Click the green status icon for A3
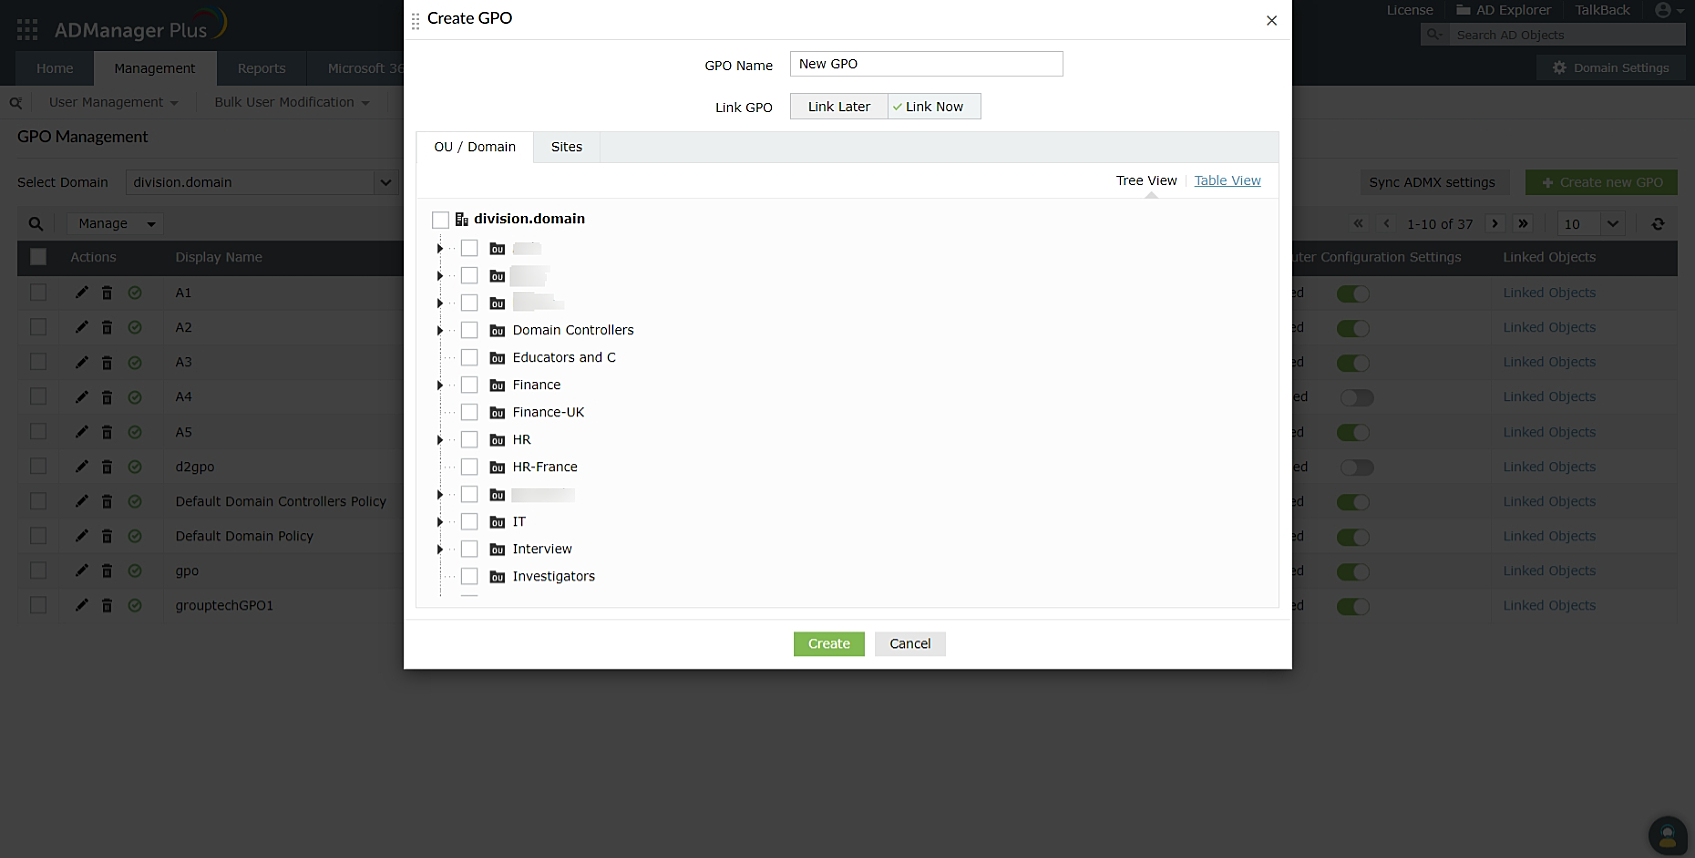Image resolution: width=1695 pixels, height=858 pixels. 135,363
